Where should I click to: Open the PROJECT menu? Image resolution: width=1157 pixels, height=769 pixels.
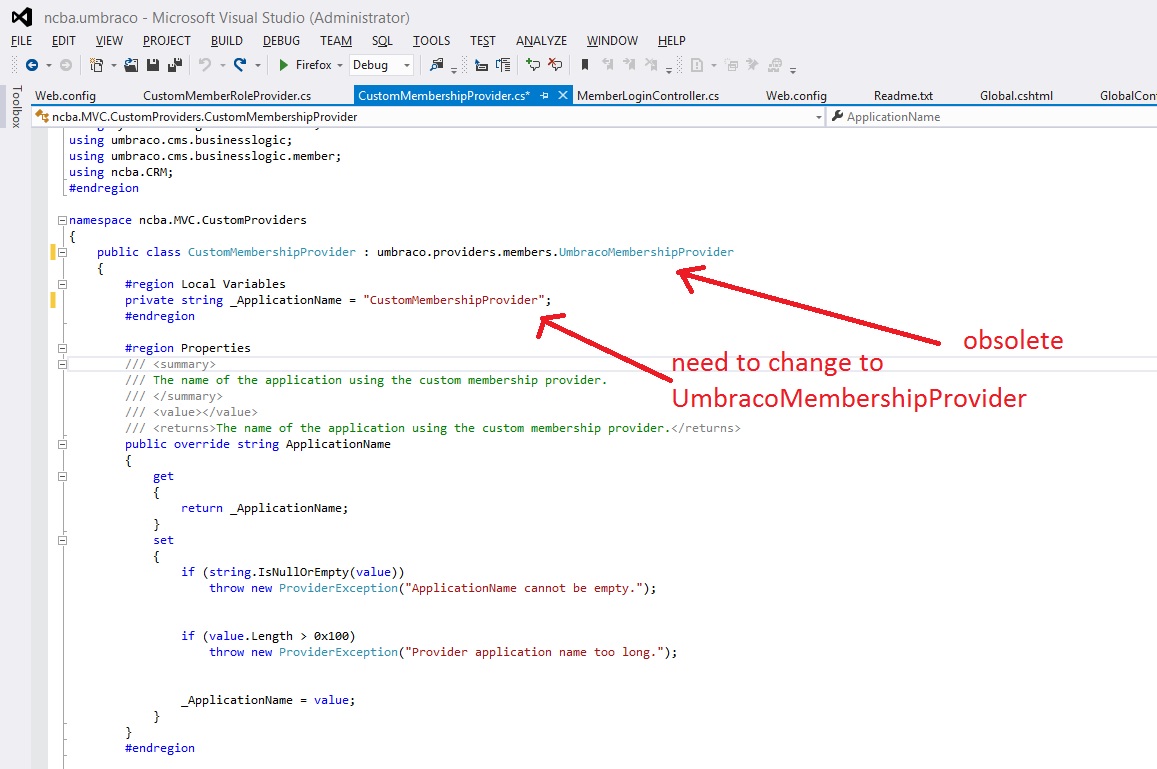click(167, 41)
